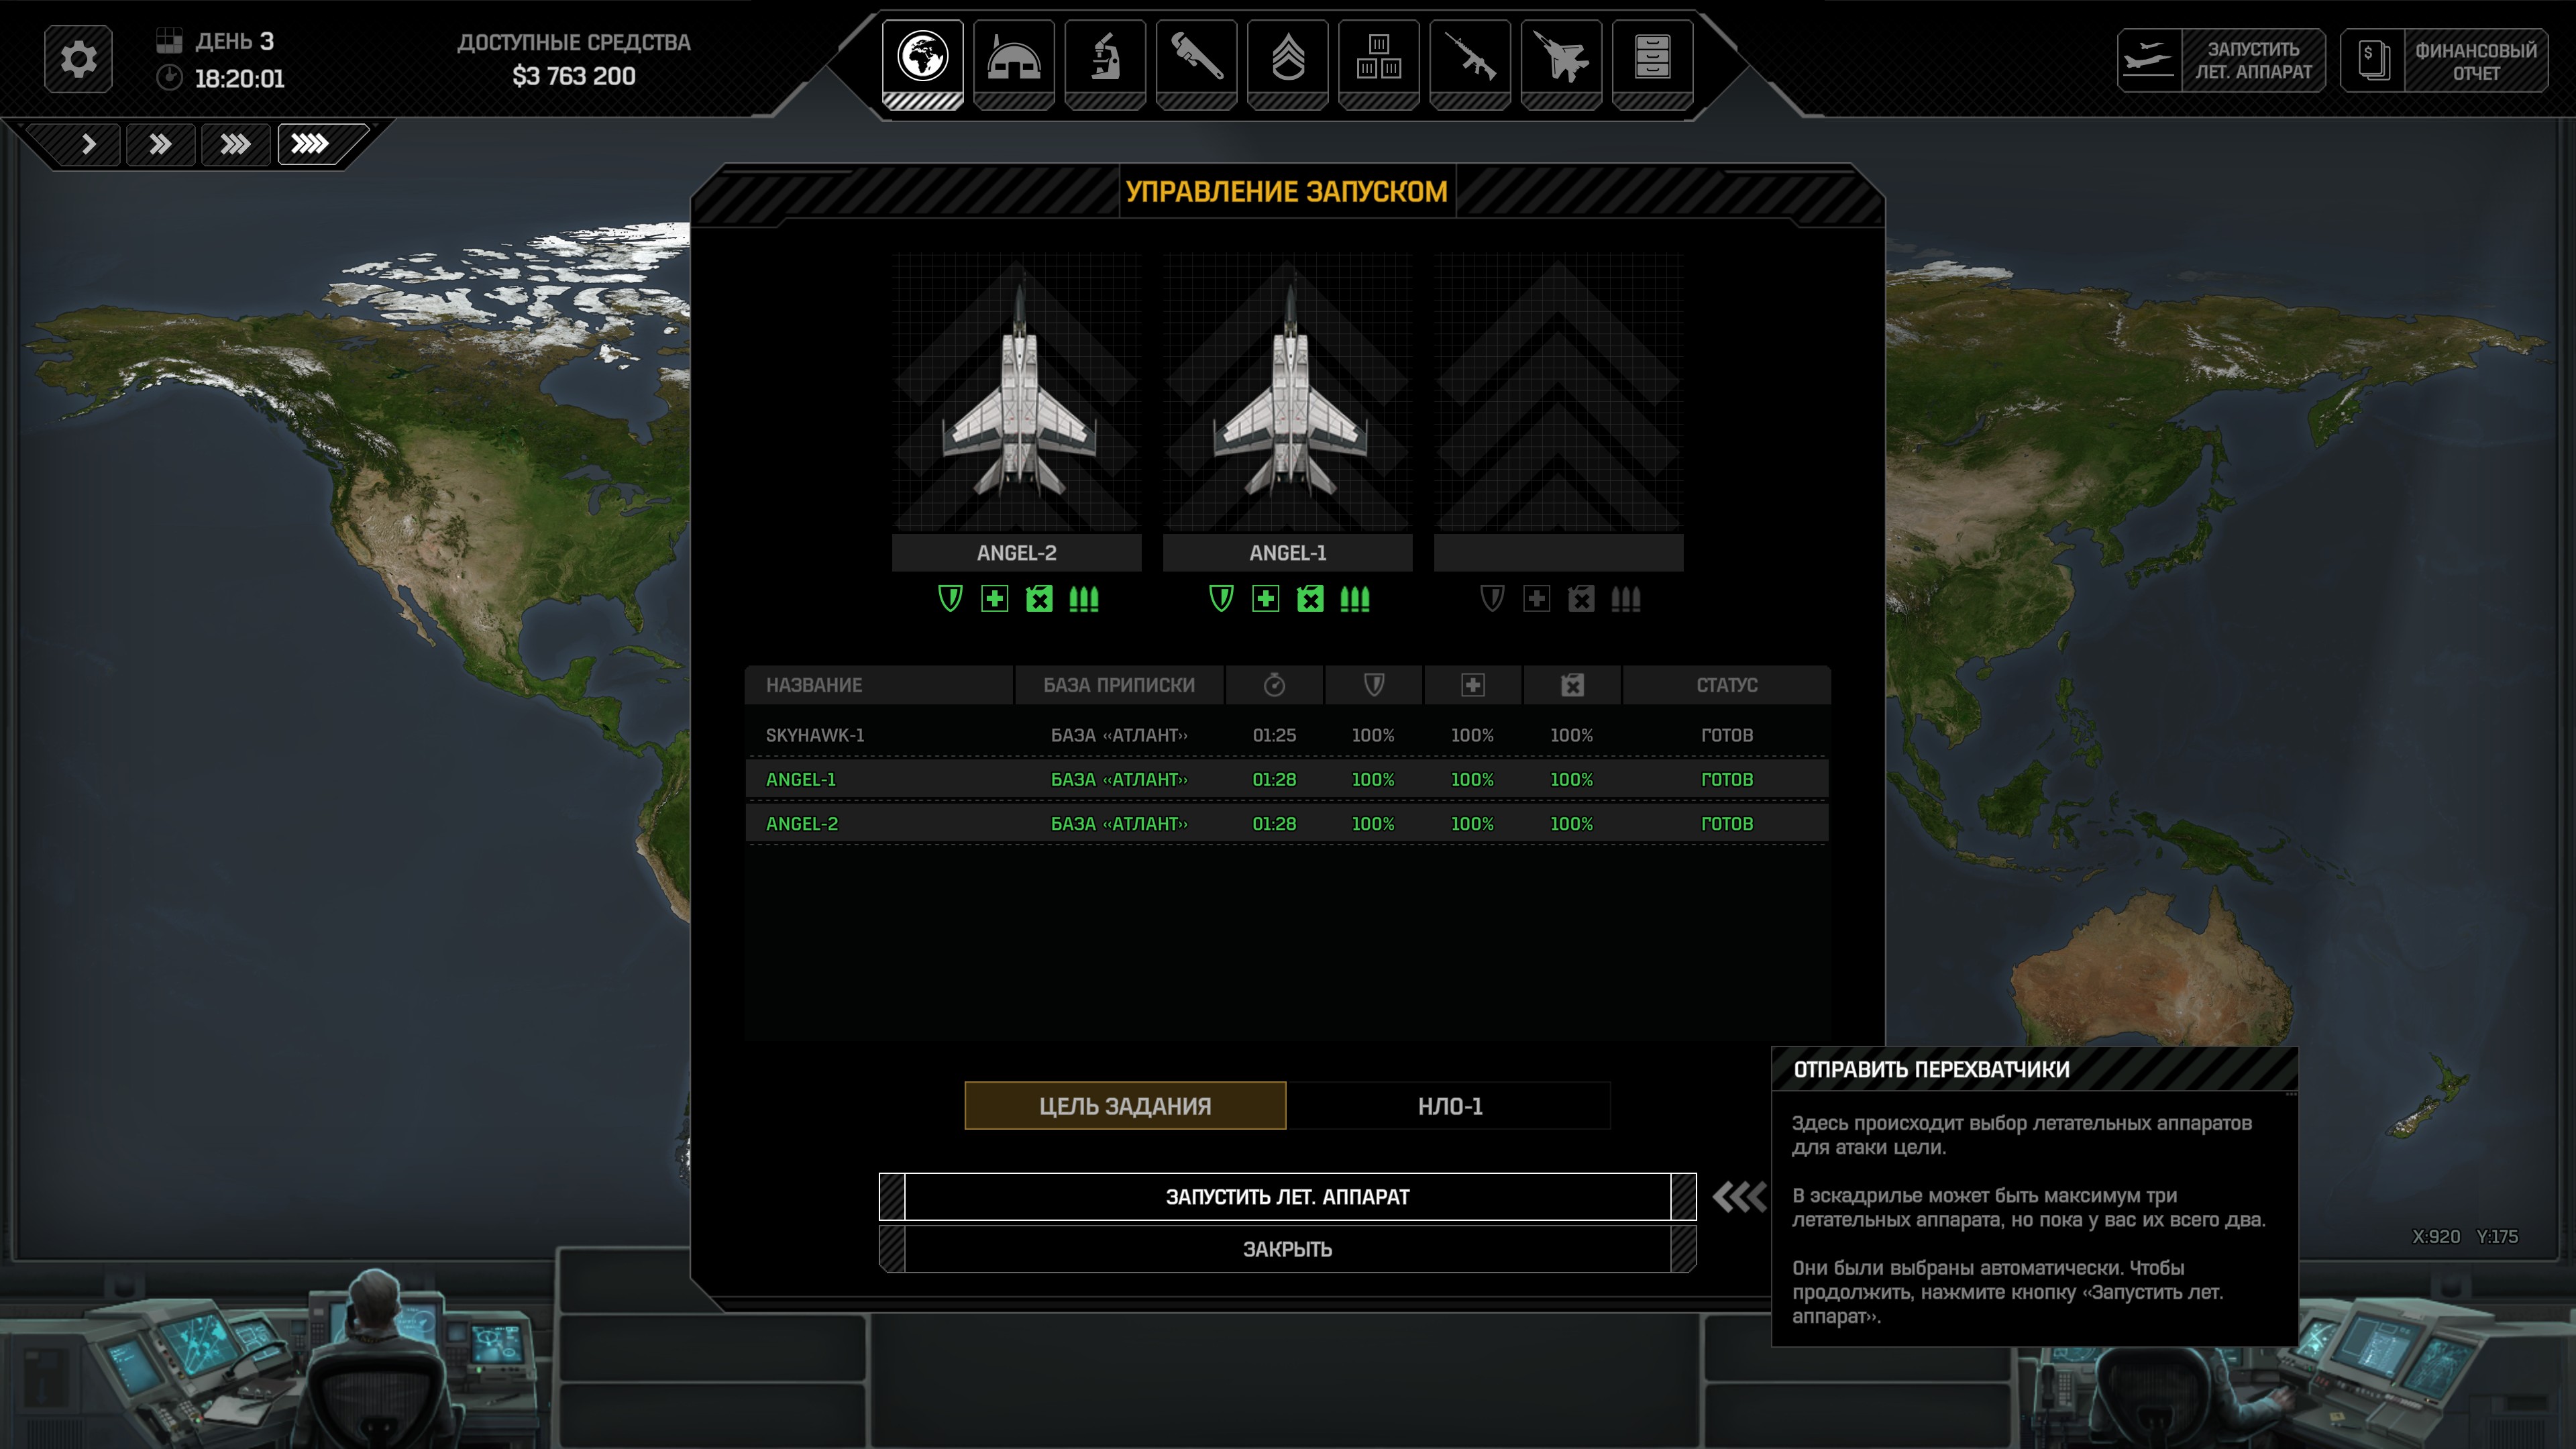Open the soldier equipment rifle screen
Viewport: 2576px width, 1449px height.
(1470, 58)
